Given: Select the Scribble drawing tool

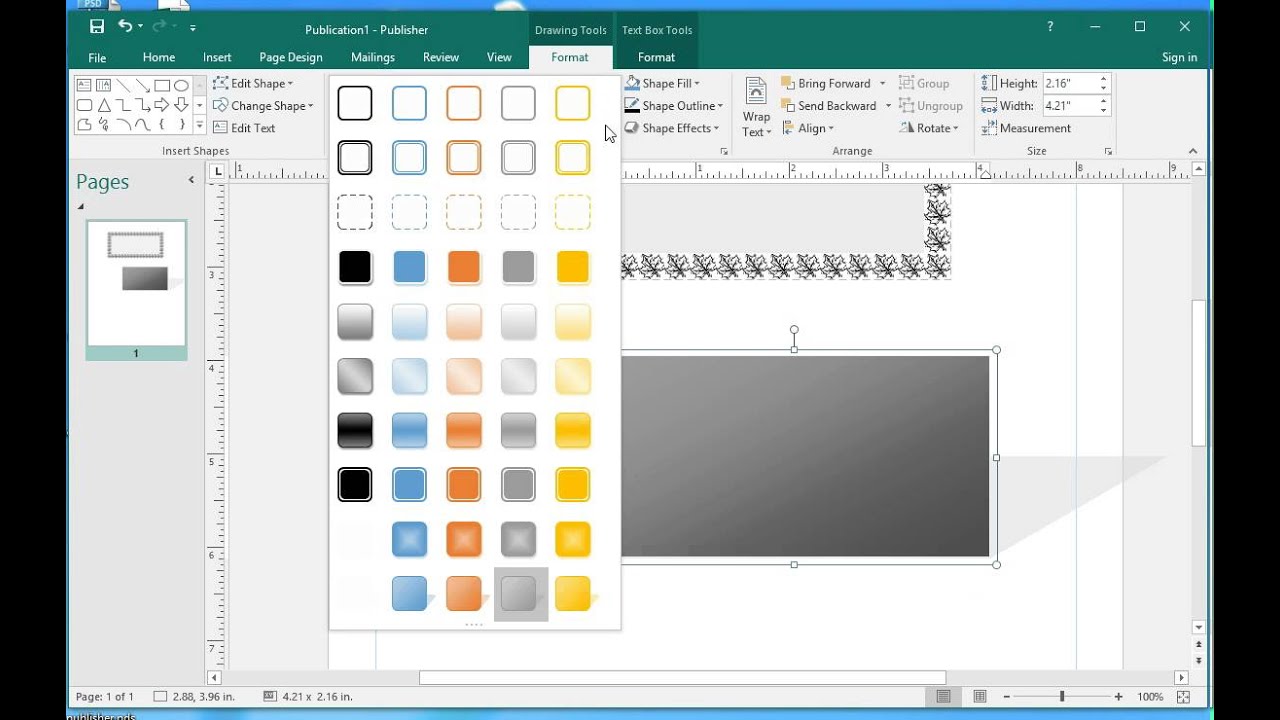Looking at the screenshot, I should (103, 125).
